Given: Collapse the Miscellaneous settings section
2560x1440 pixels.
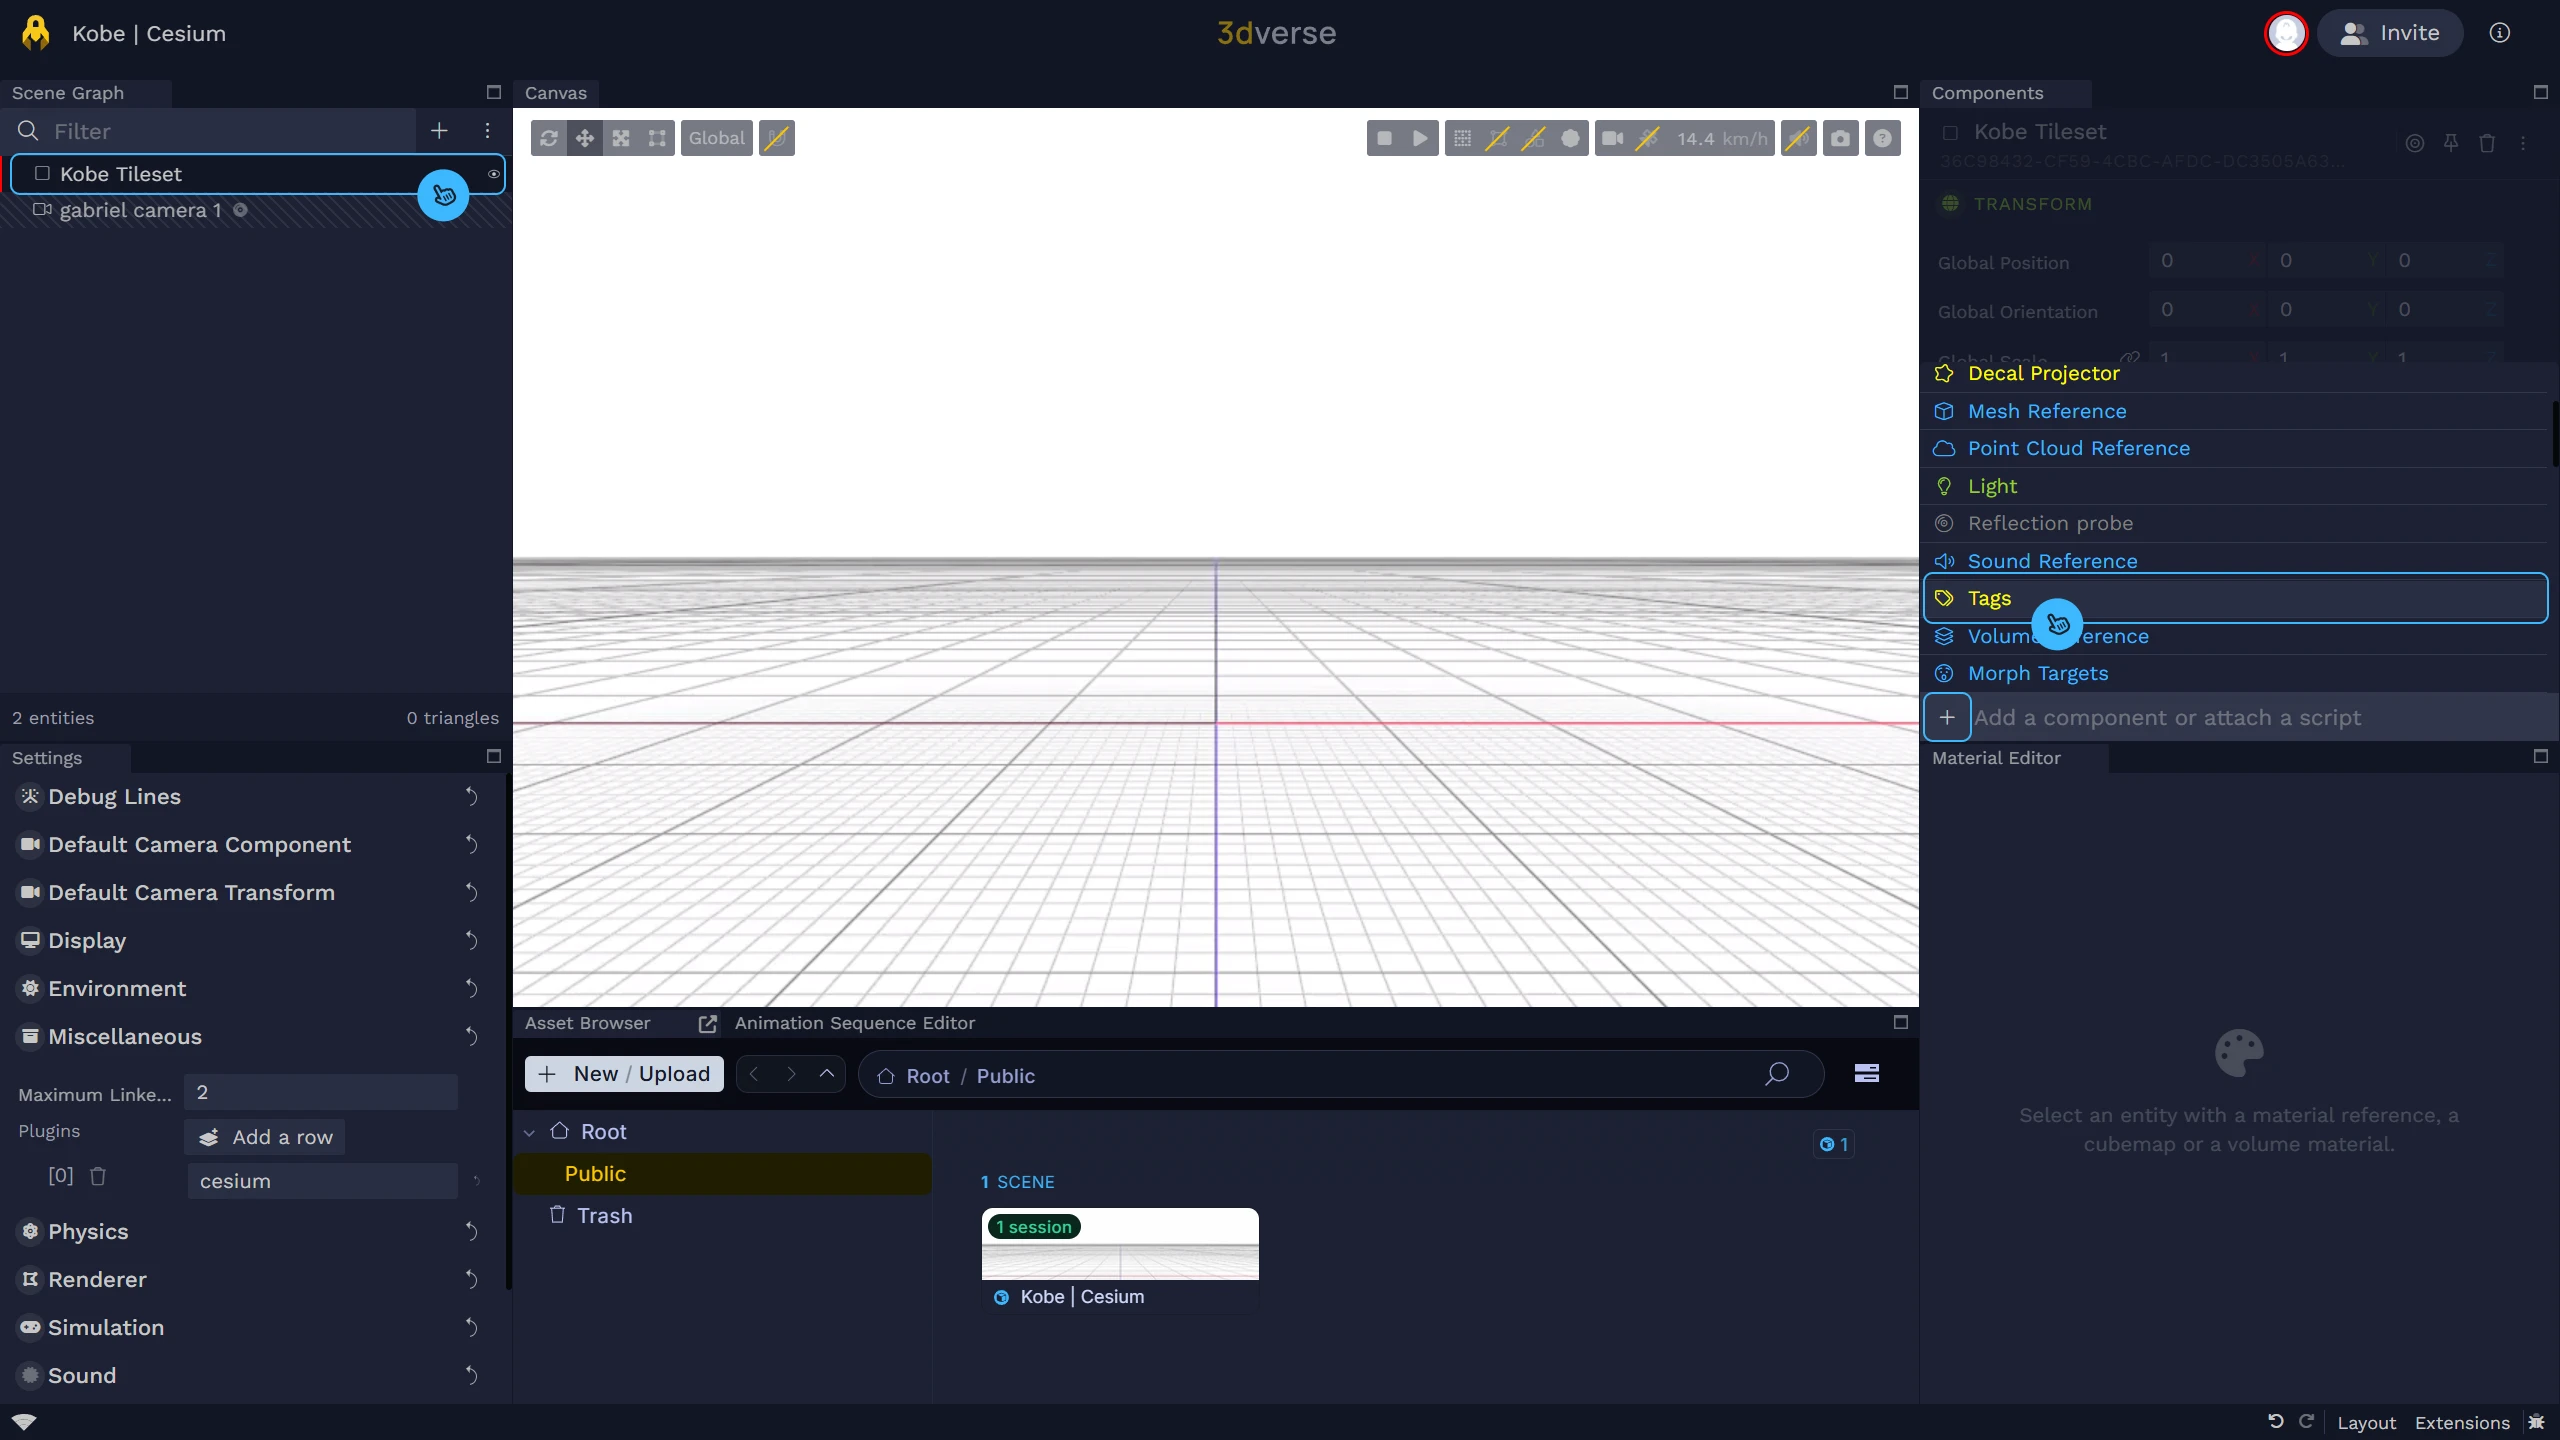Looking at the screenshot, I should point(124,1037).
